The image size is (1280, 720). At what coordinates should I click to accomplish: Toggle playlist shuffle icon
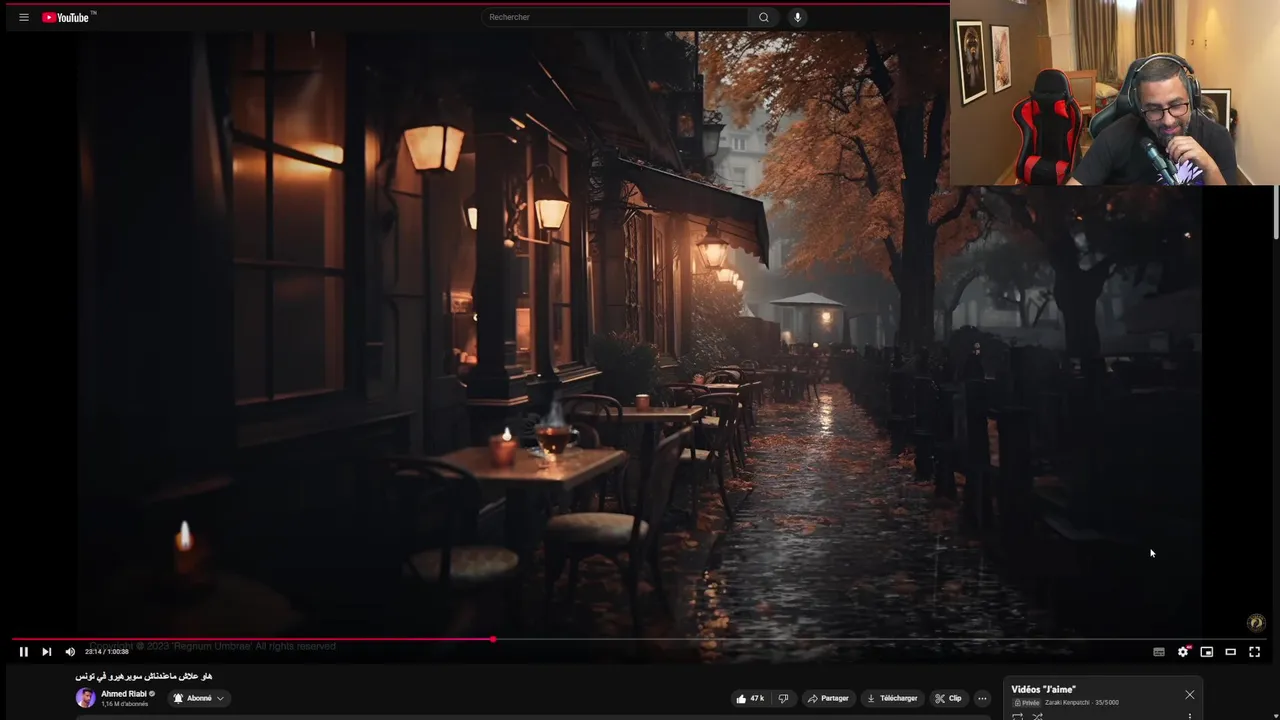click(x=1038, y=716)
